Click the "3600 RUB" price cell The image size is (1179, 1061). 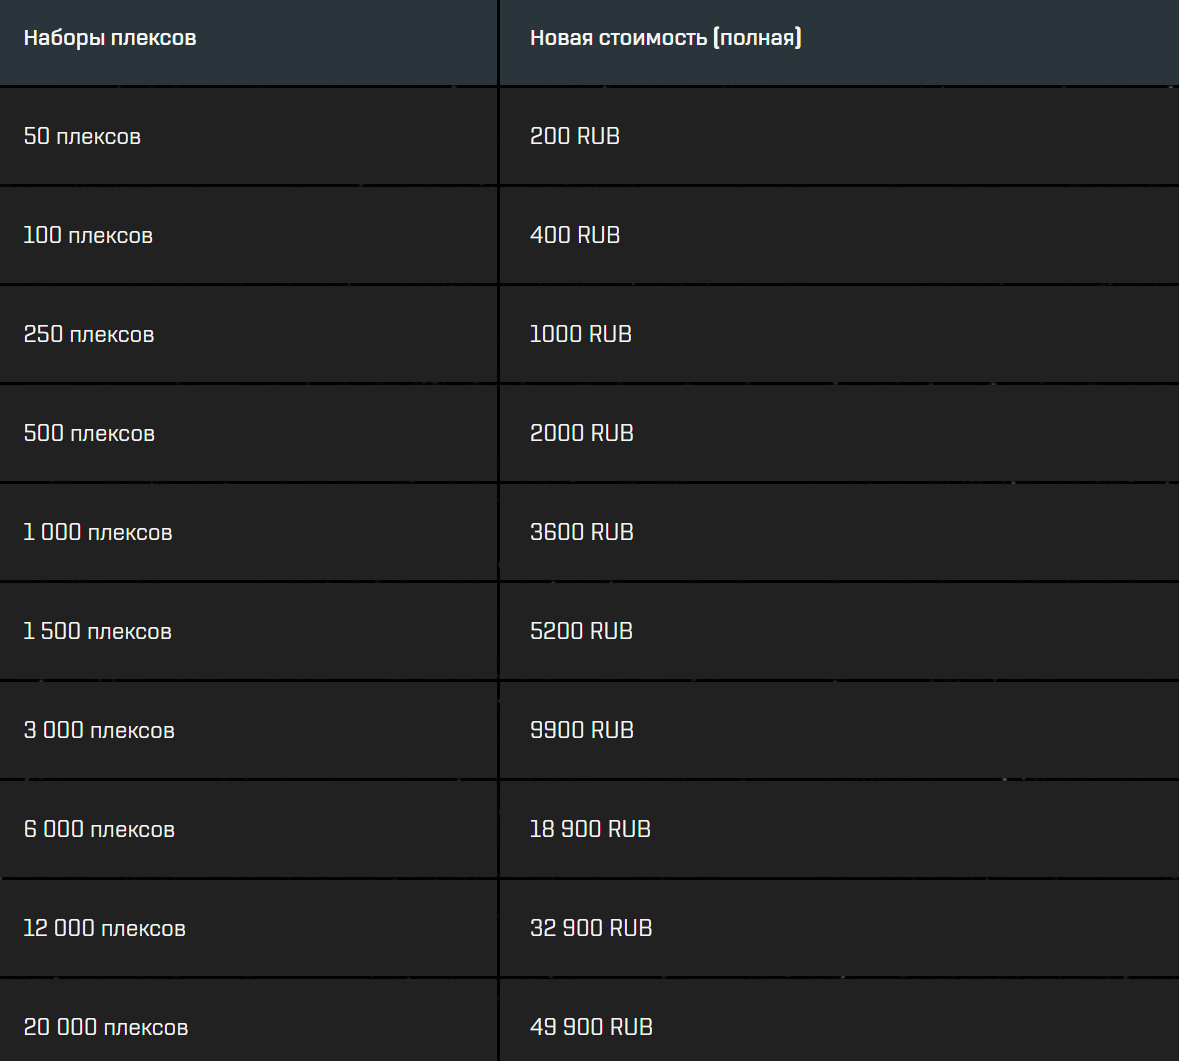point(582,532)
